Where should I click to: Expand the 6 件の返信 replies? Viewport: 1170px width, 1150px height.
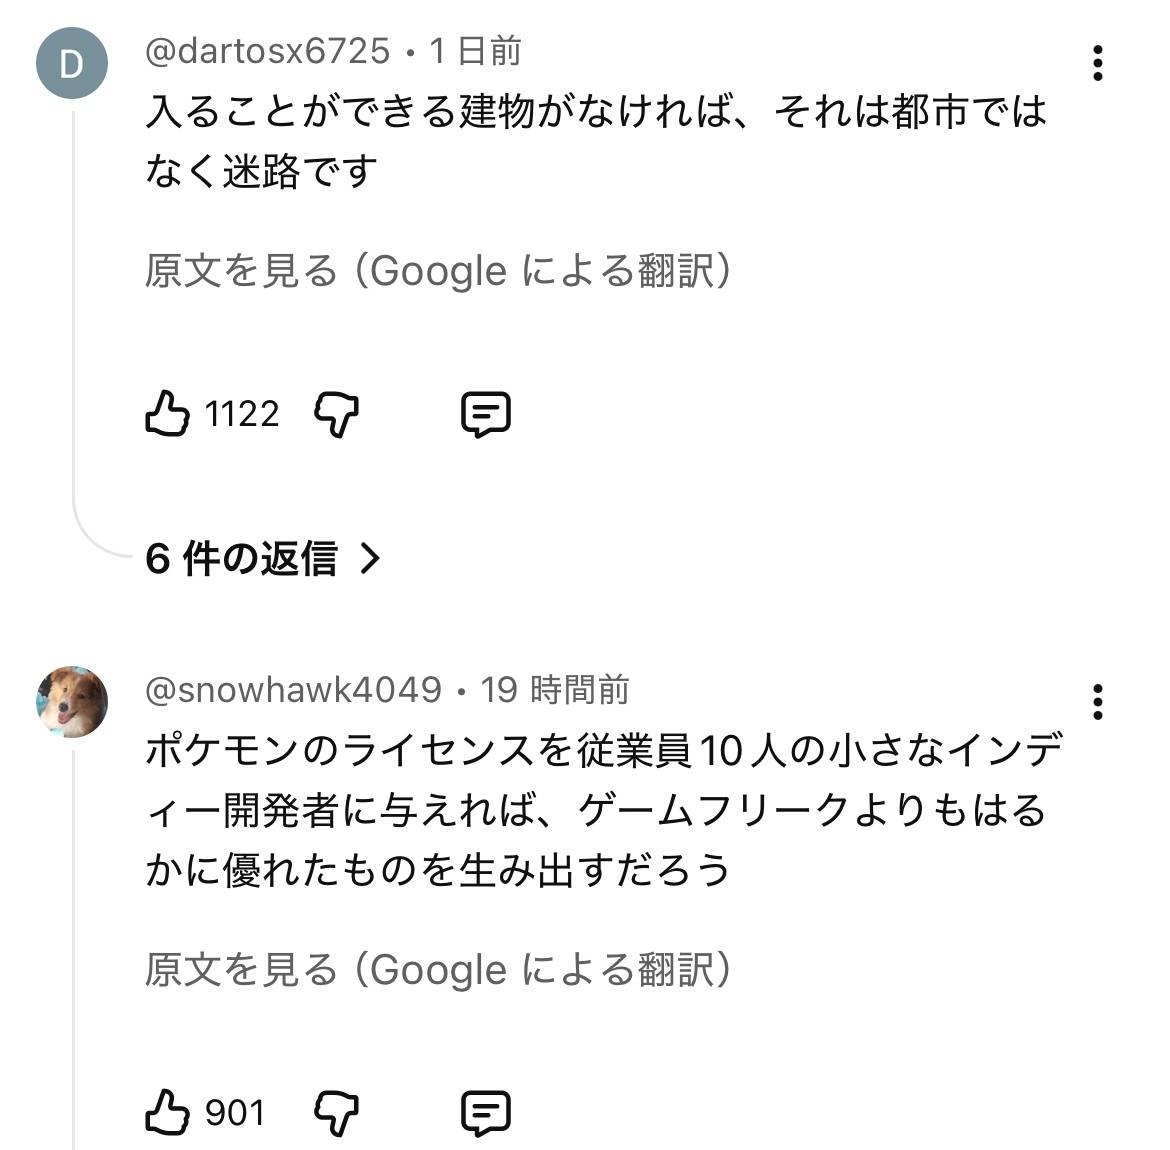coord(241,558)
